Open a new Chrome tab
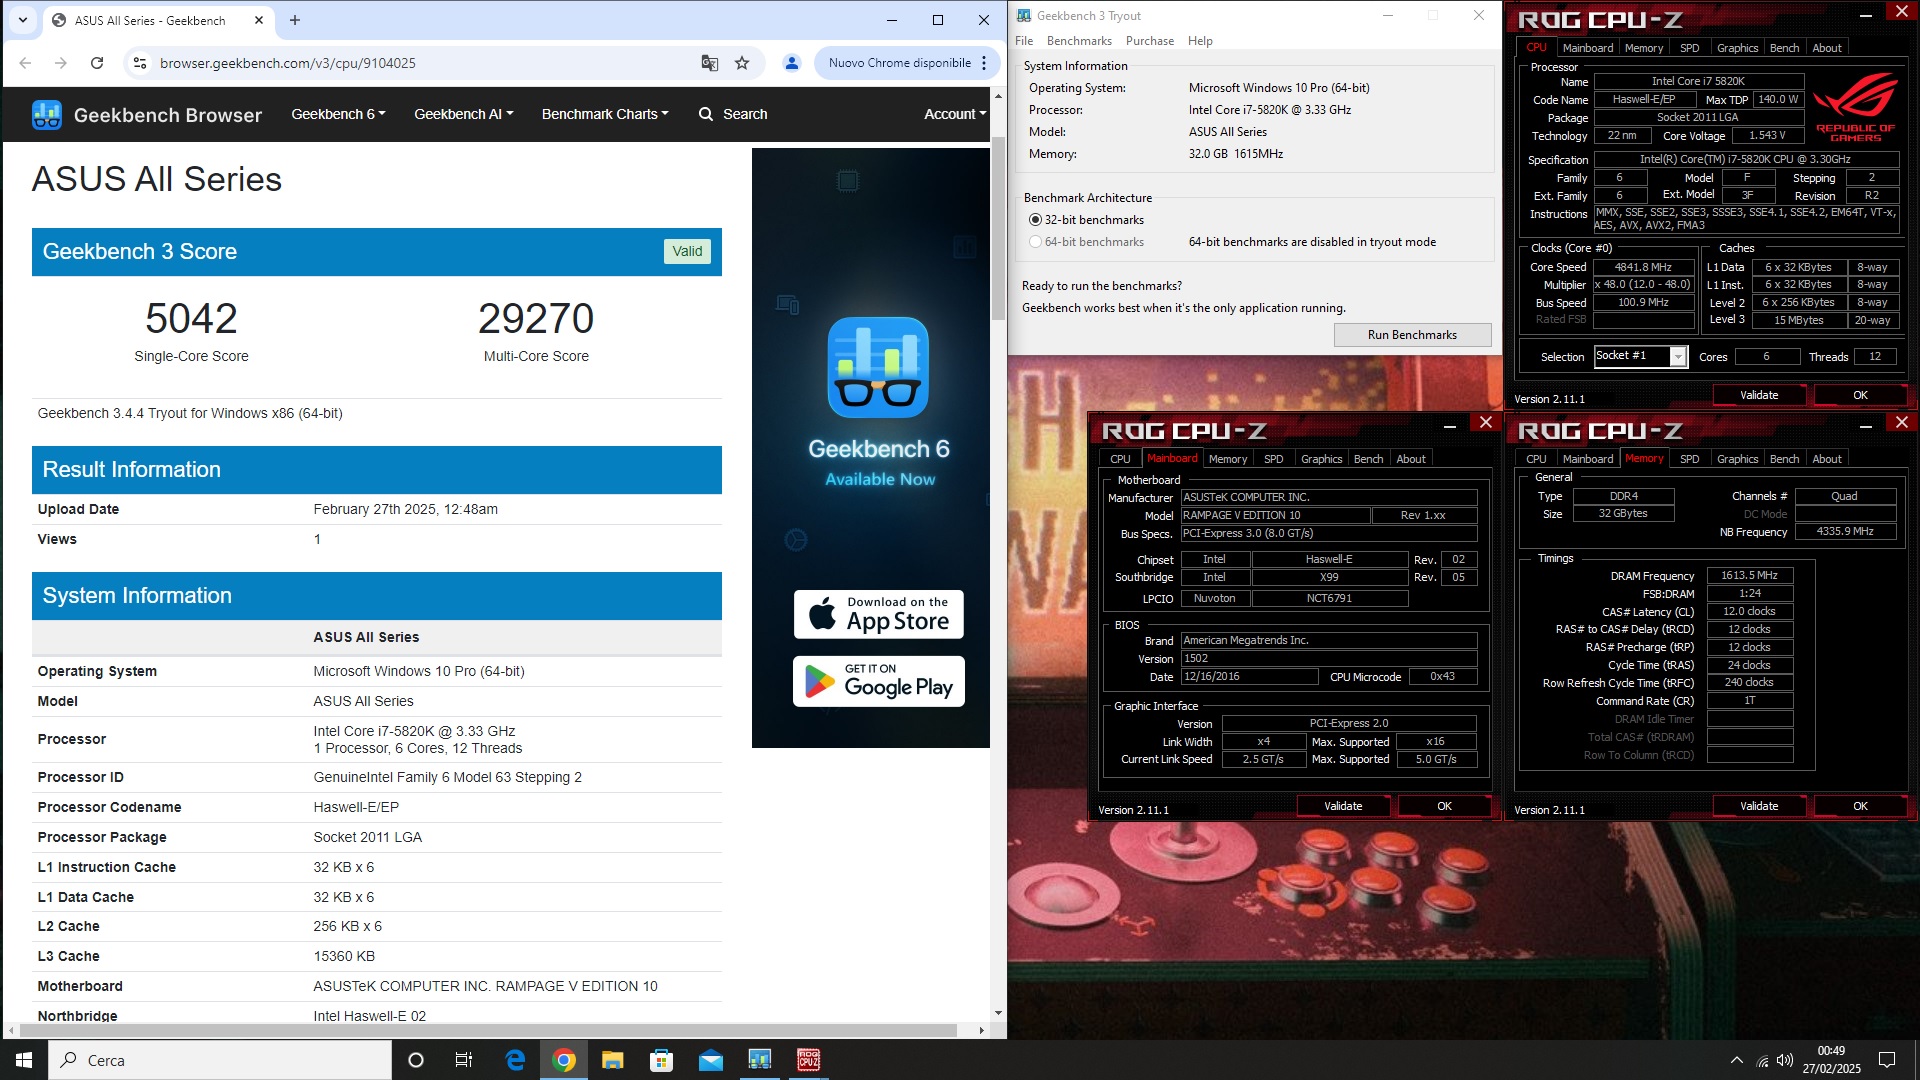 click(295, 20)
